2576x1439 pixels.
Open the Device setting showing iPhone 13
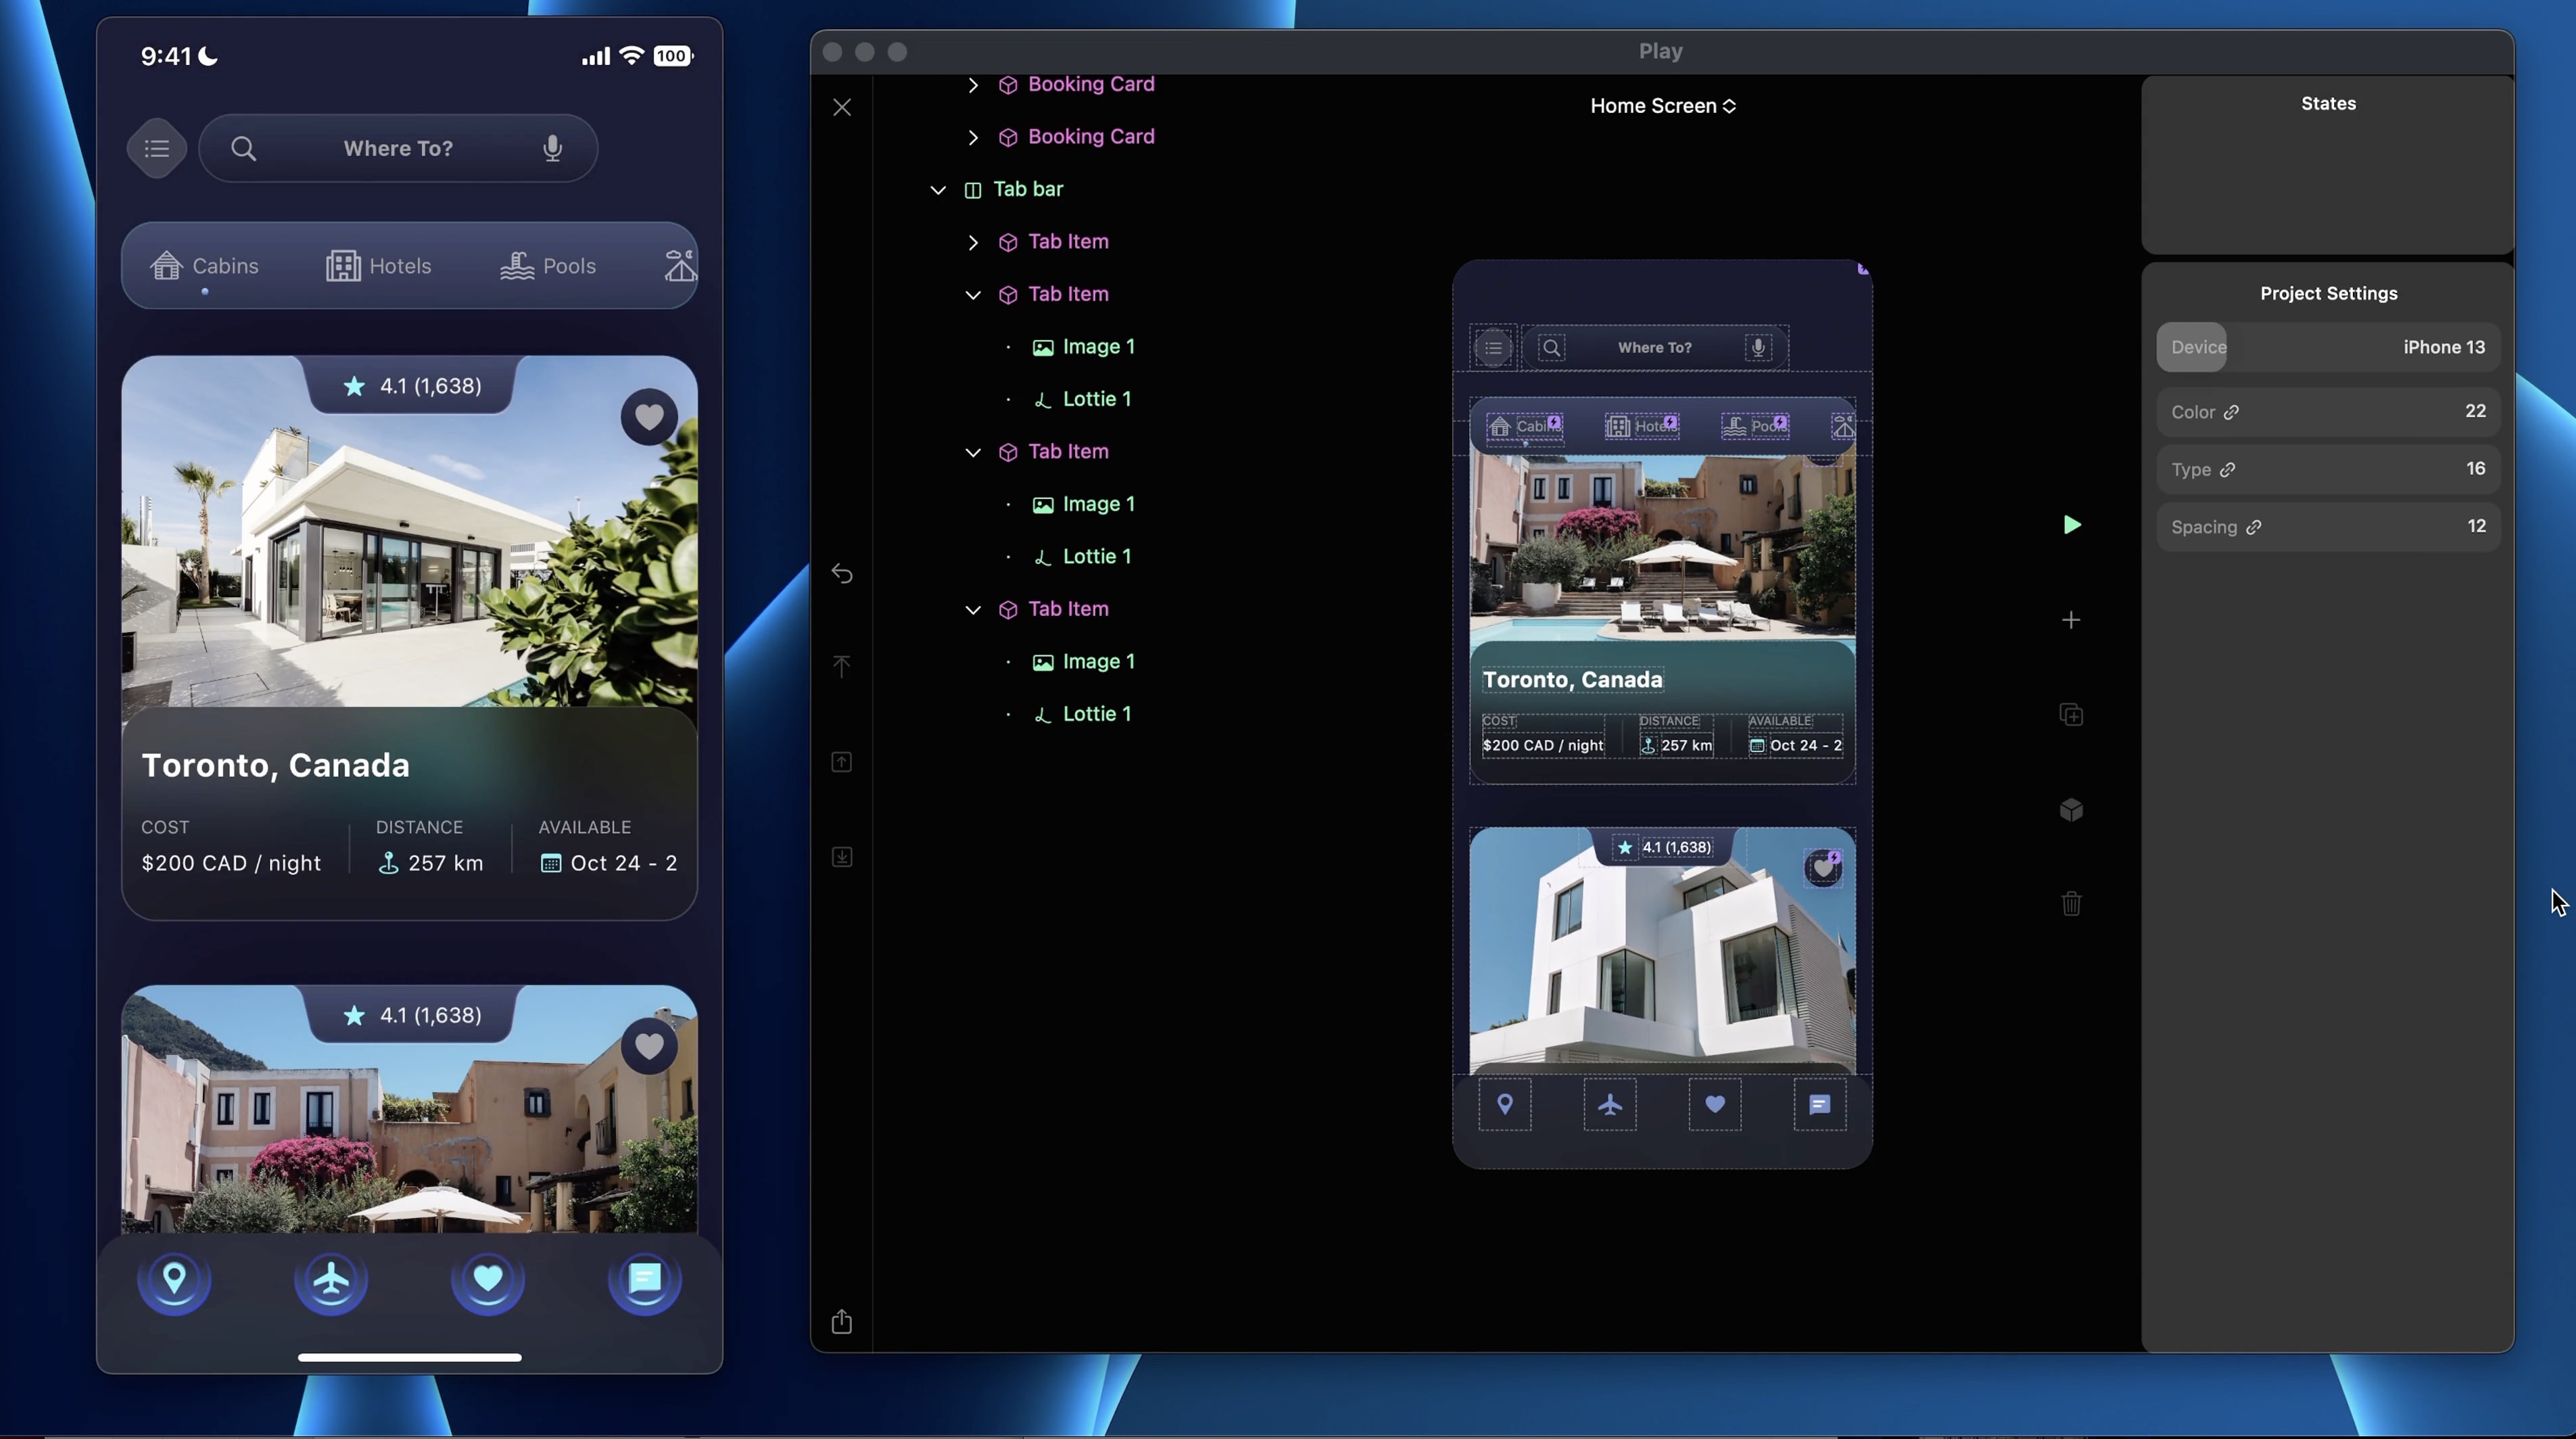tap(2328, 347)
